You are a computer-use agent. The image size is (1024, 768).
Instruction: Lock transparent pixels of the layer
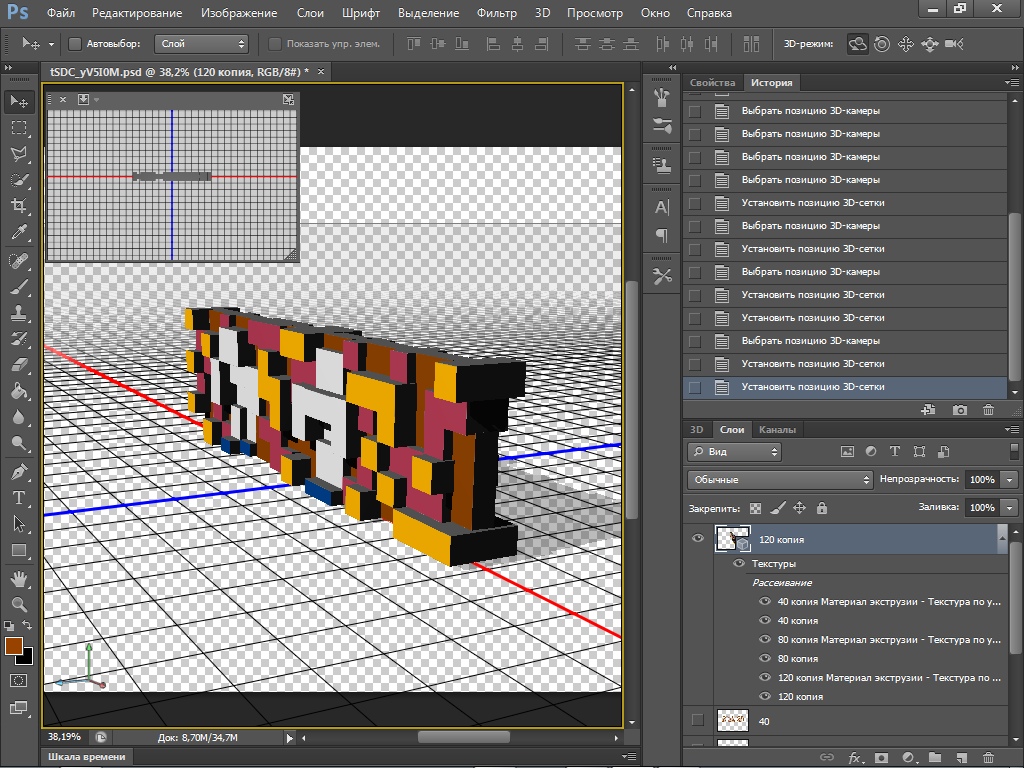[x=755, y=507]
